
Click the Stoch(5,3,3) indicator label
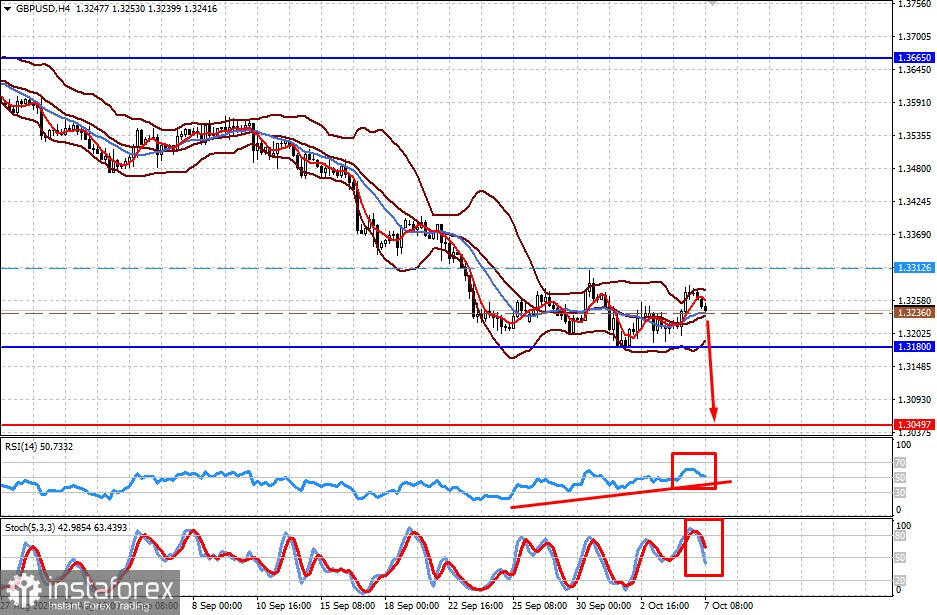coord(66,528)
